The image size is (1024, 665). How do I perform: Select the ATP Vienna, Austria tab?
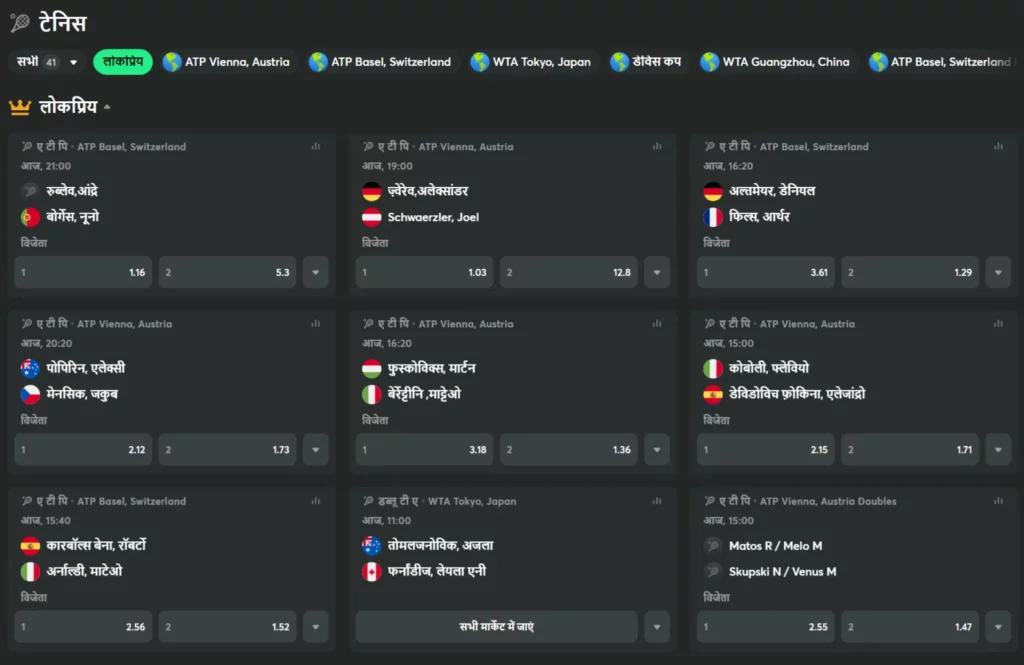coord(227,62)
